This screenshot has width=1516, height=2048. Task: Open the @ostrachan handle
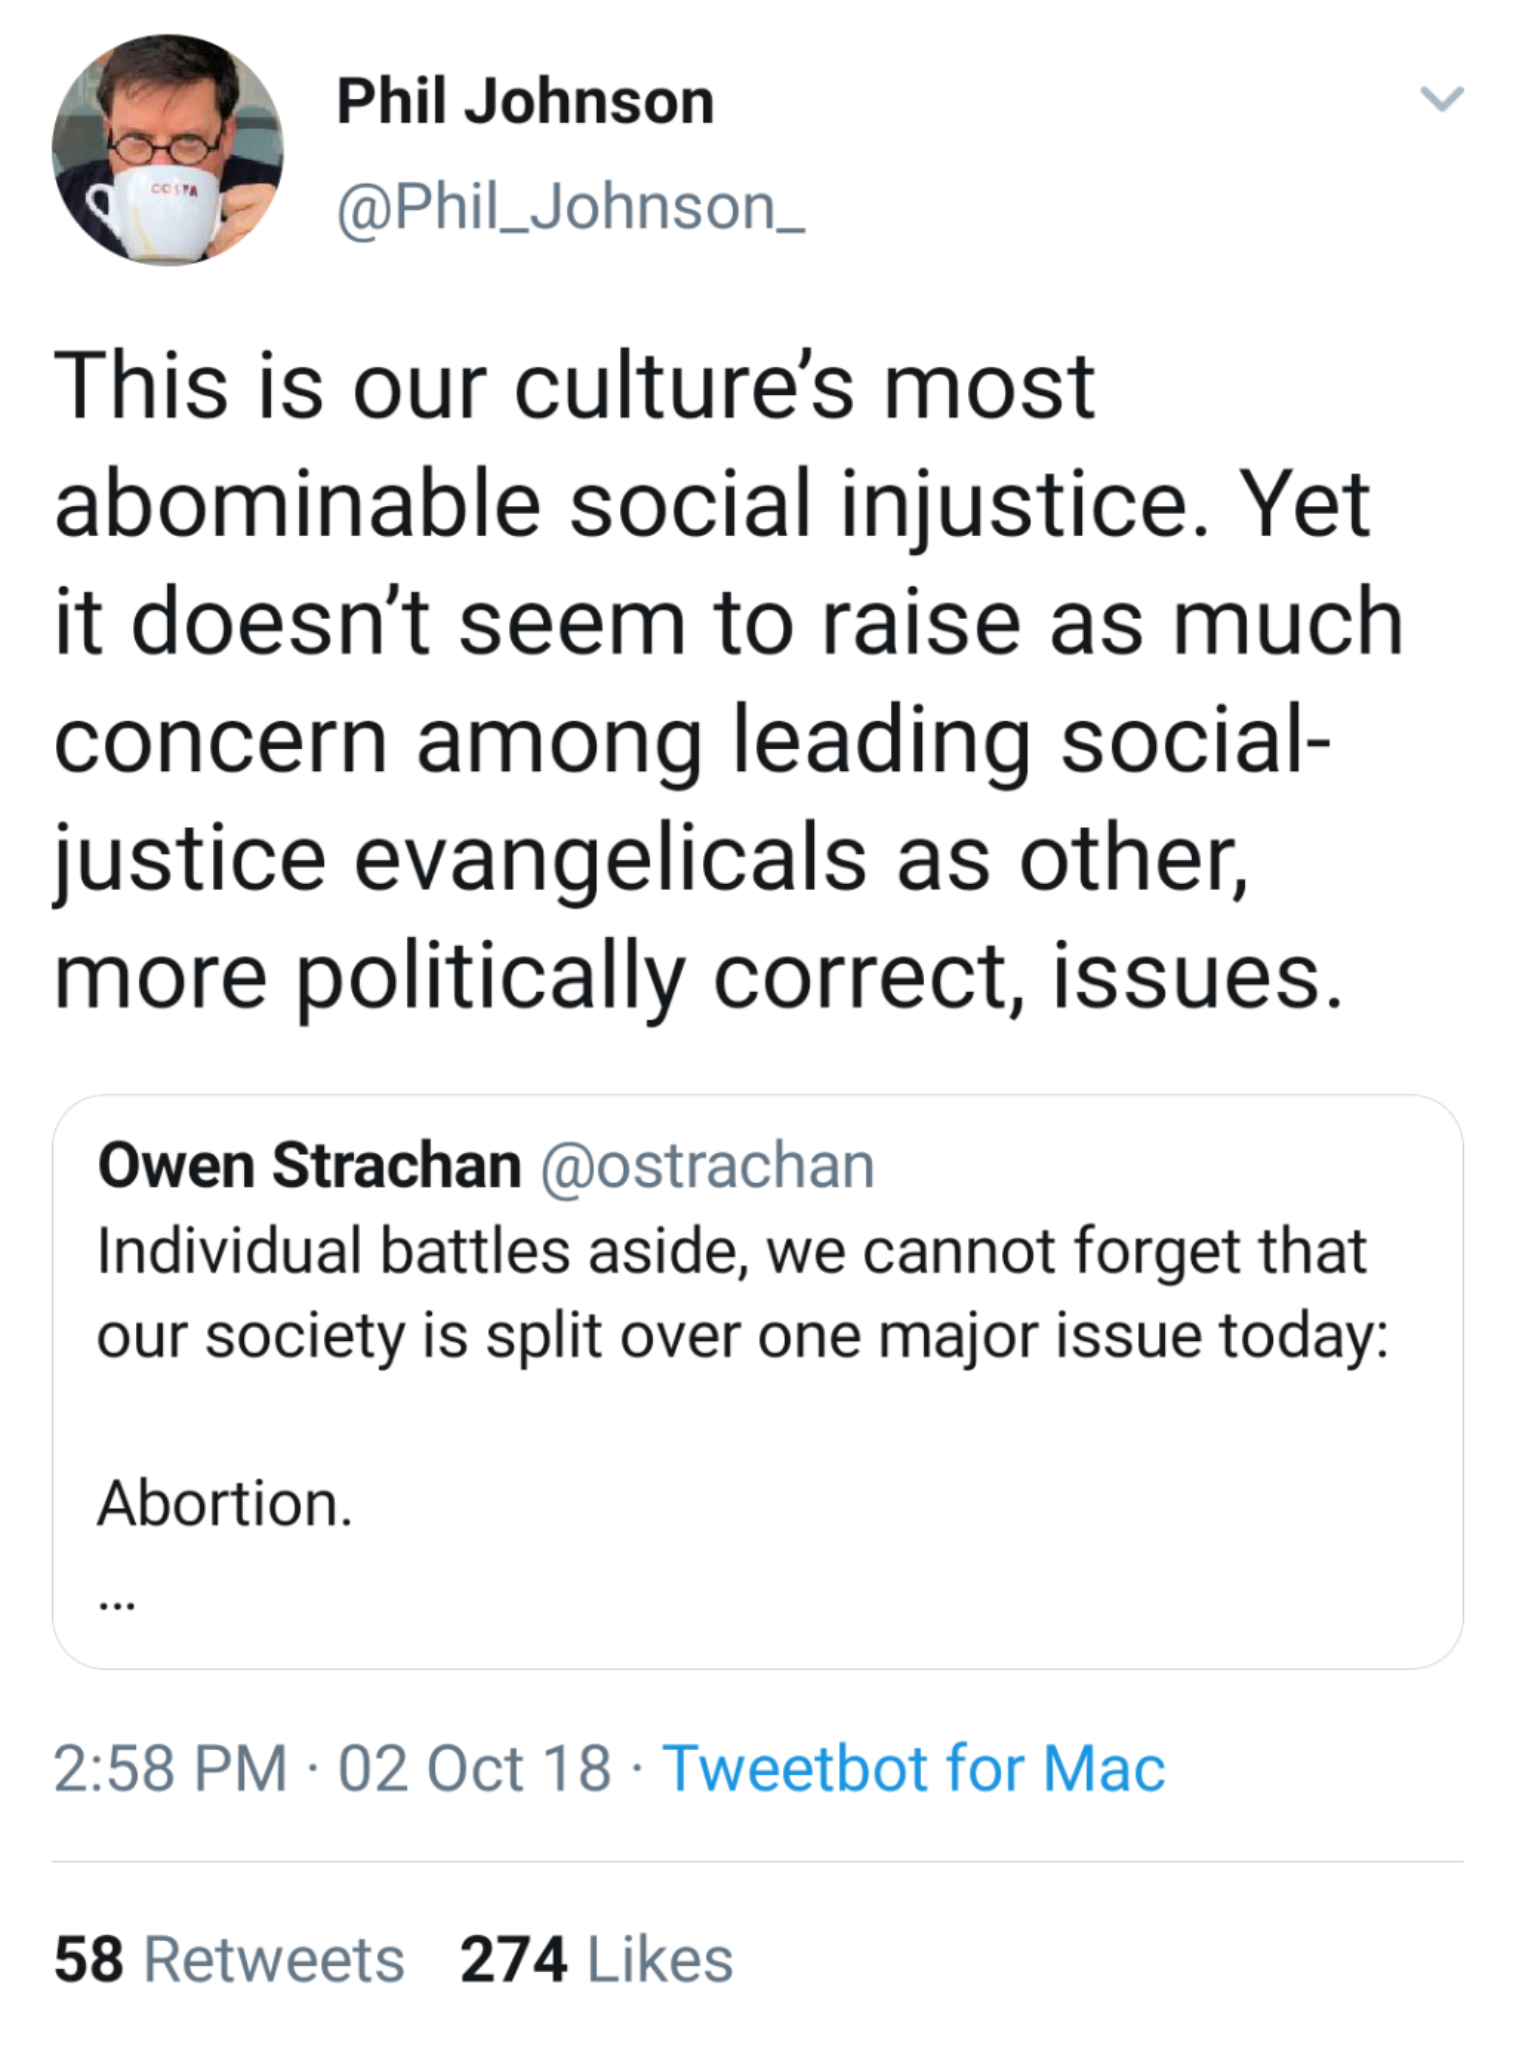(x=707, y=1166)
